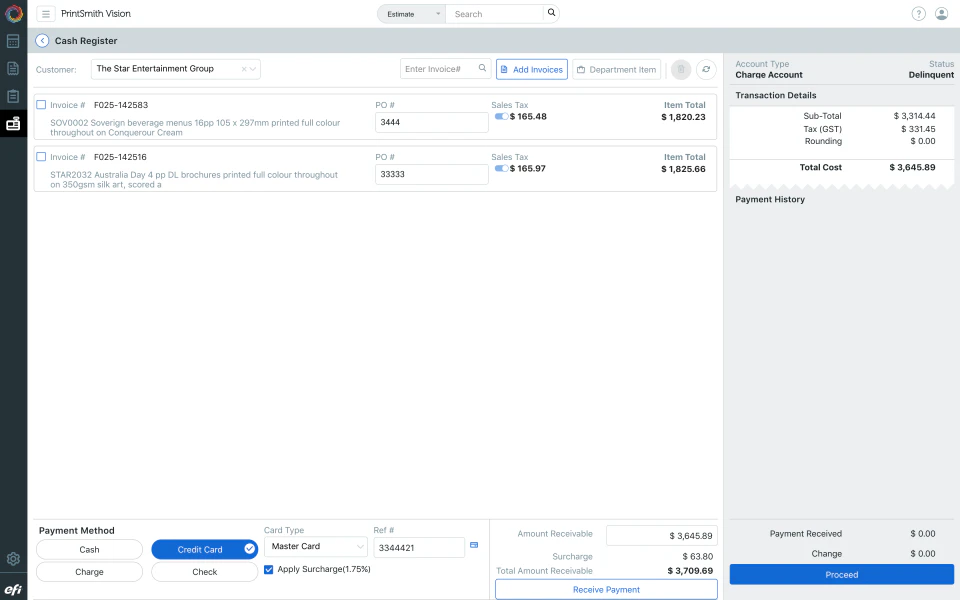Open the Cash Register sidebar icon
The width and height of the screenshot is (960, 600).
(x=13, y=123)
